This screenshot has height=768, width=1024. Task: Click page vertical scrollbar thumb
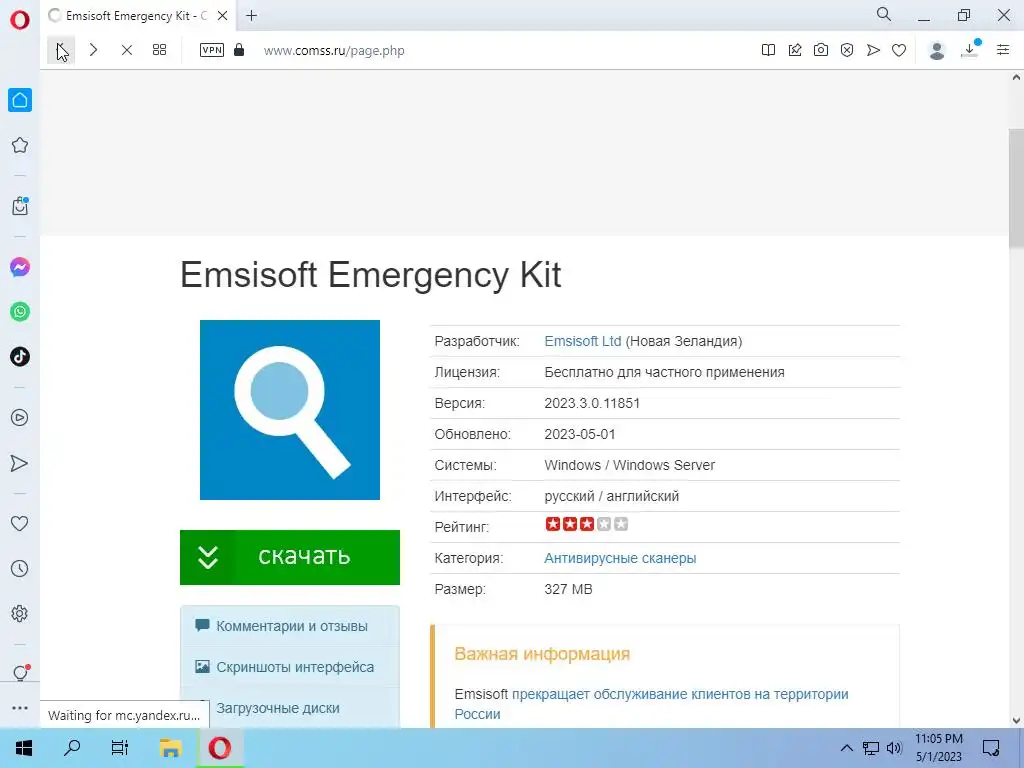pos(1016,188)
